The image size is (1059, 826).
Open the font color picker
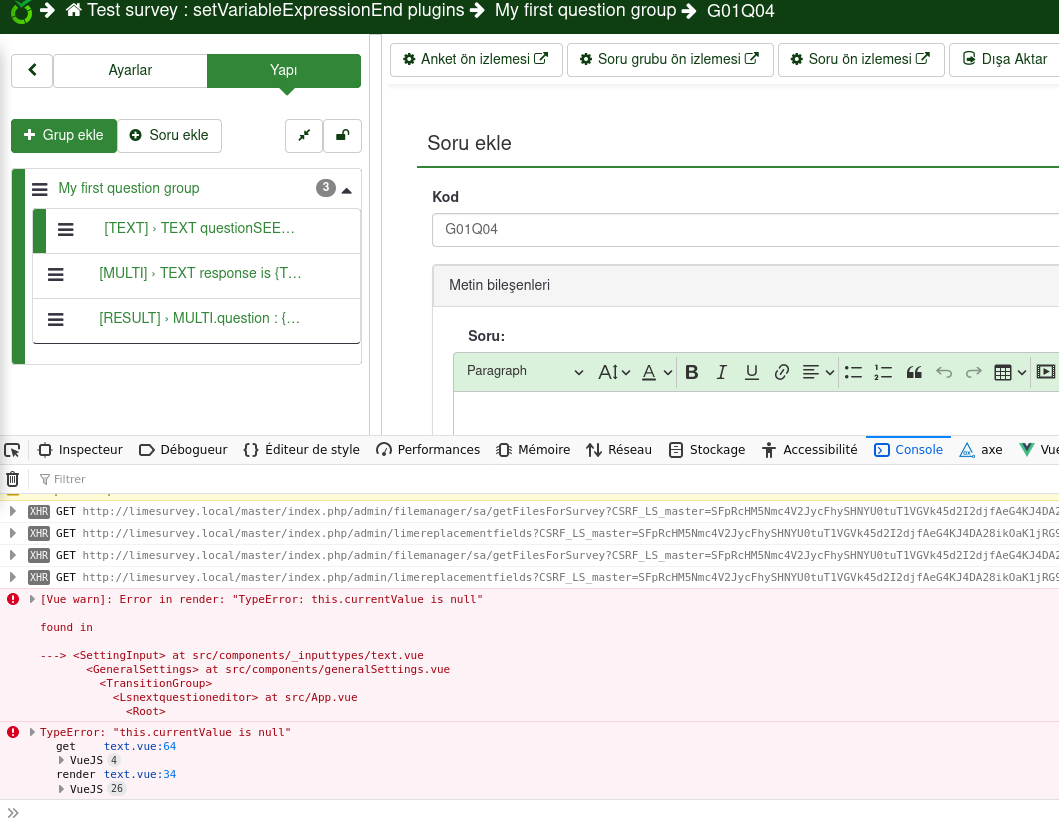click(x=656, y=372)
